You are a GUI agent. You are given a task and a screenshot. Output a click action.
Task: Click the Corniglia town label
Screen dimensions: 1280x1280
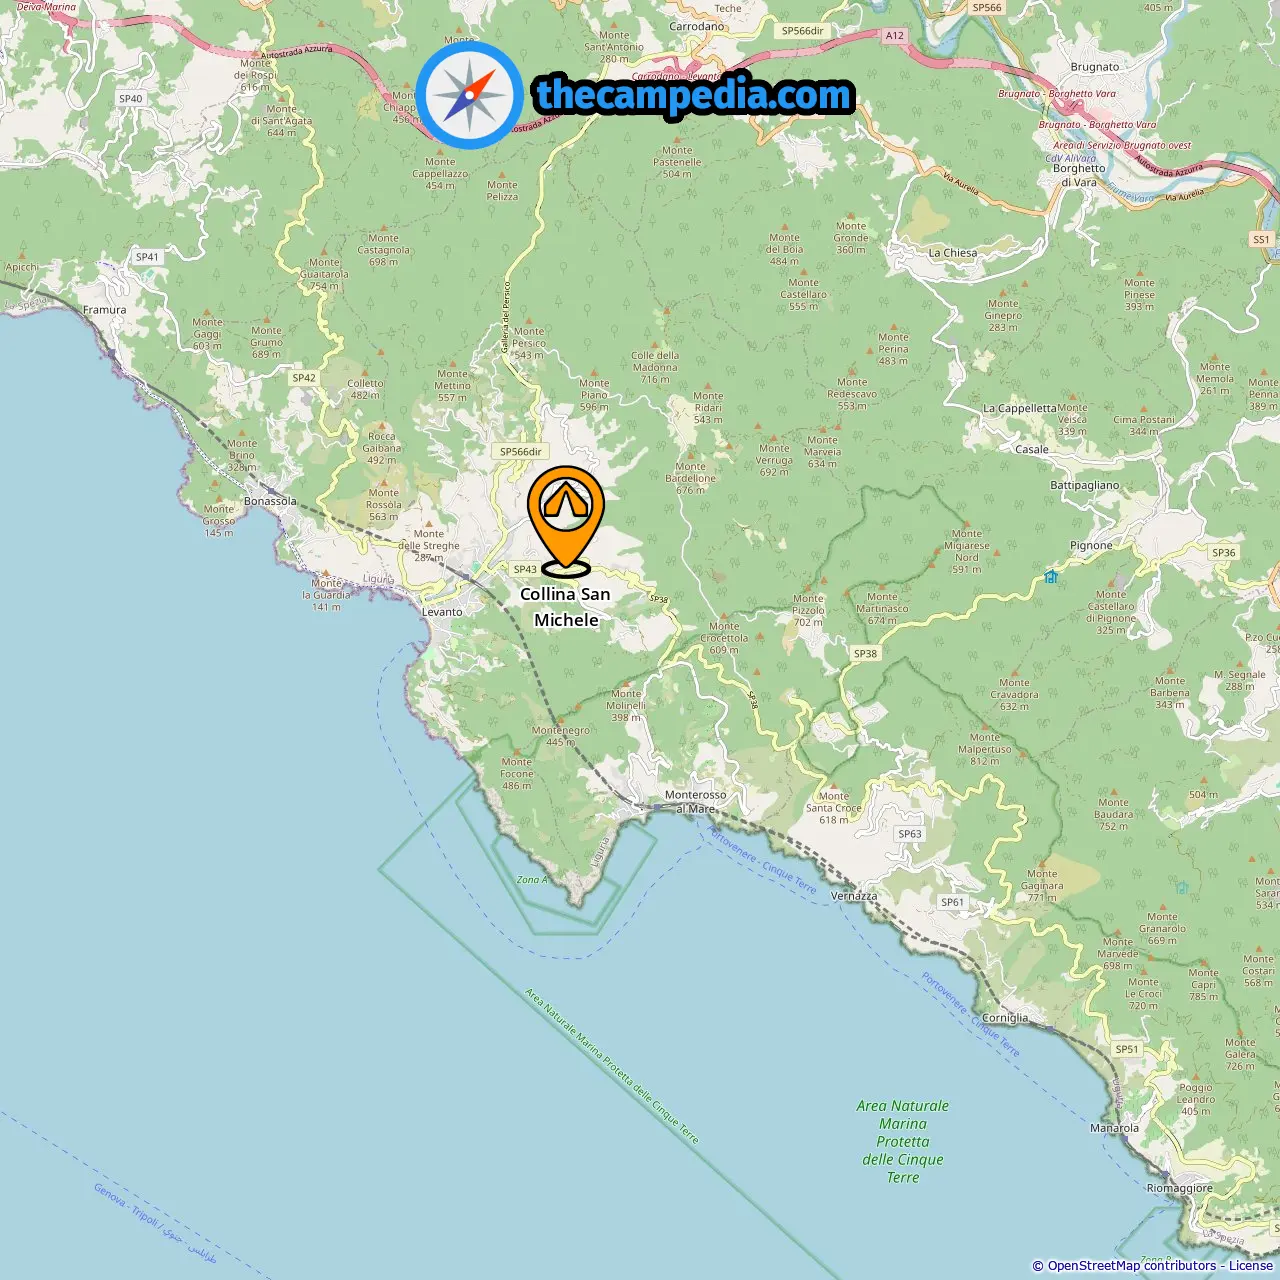point(1005,1018)
